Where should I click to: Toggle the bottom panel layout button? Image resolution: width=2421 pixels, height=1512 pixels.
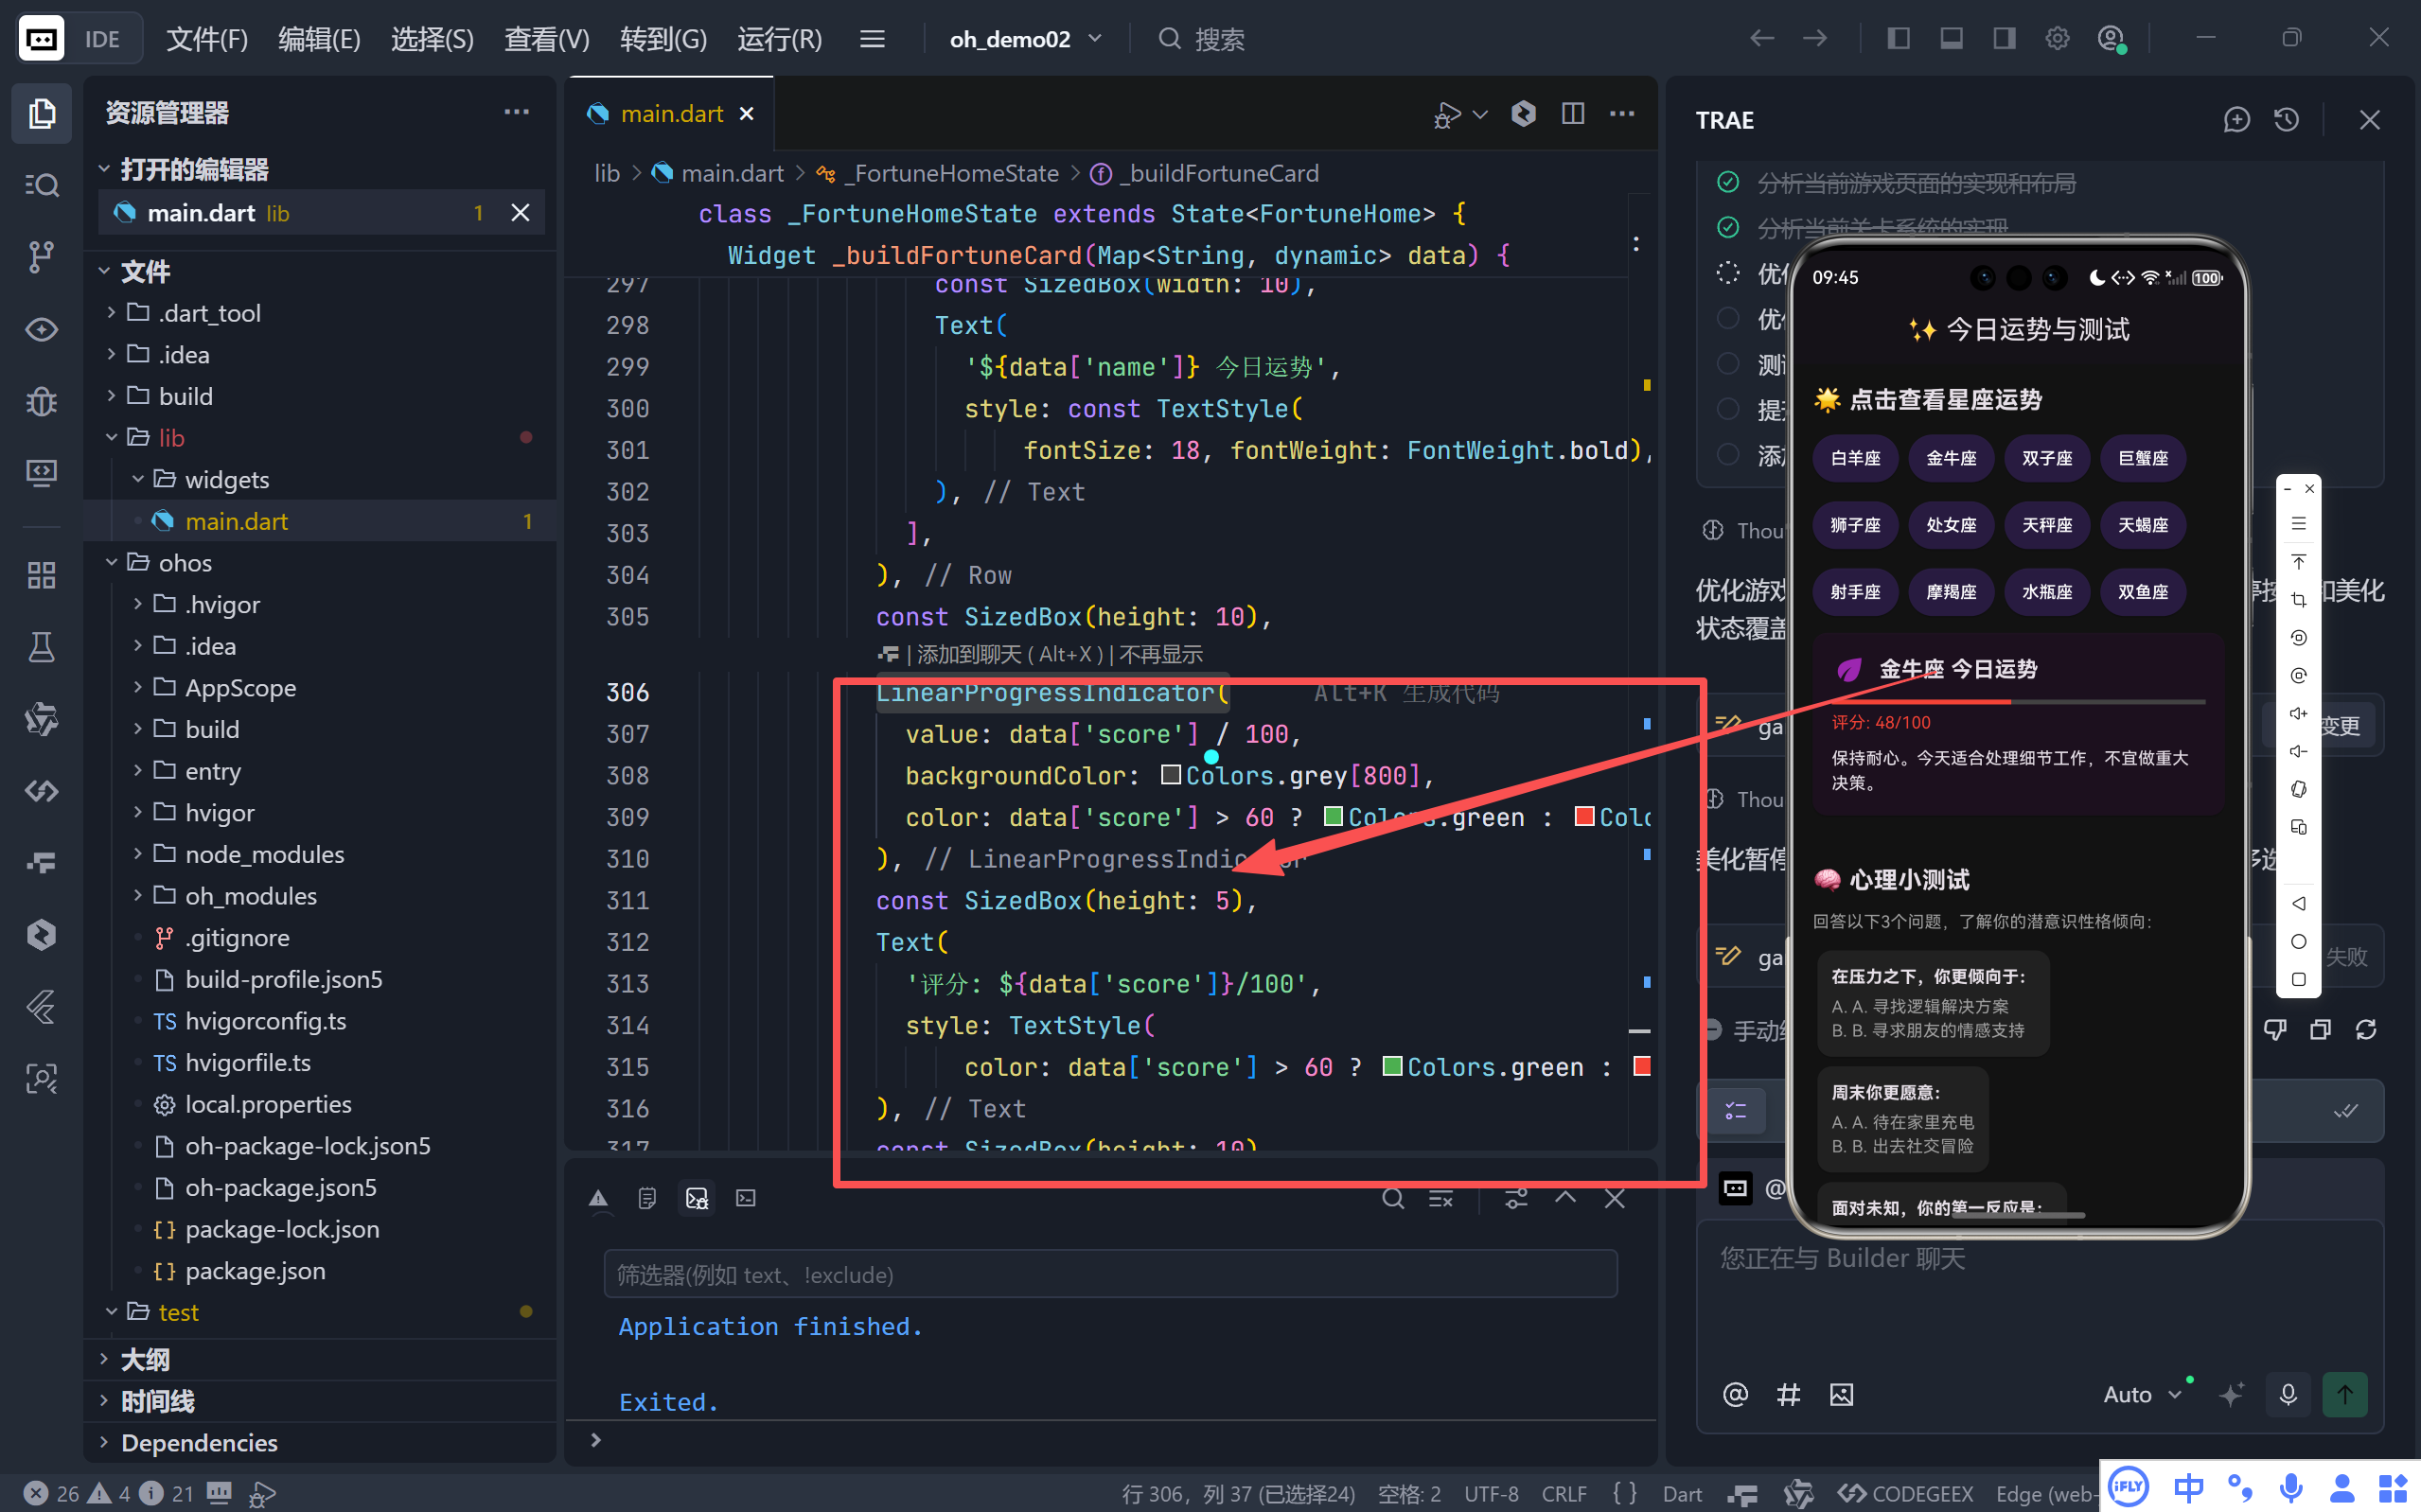pyautogui.click(x=1951, y=39)
